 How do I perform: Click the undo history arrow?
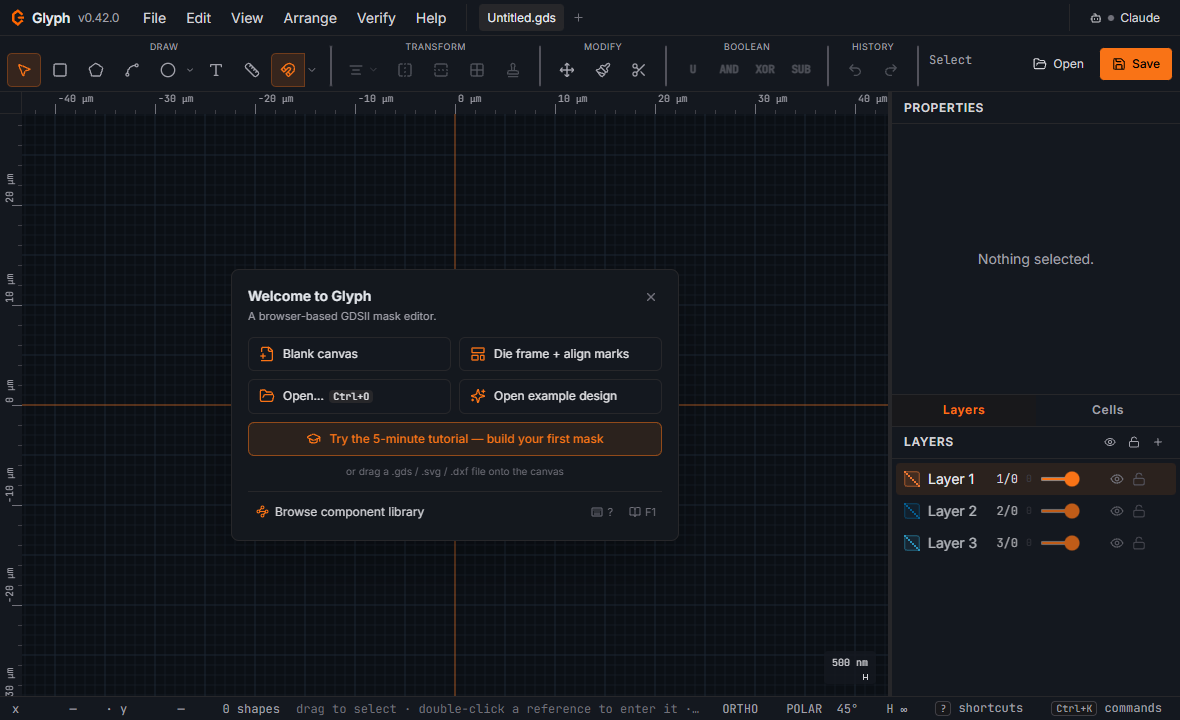(x=855, y=70)
